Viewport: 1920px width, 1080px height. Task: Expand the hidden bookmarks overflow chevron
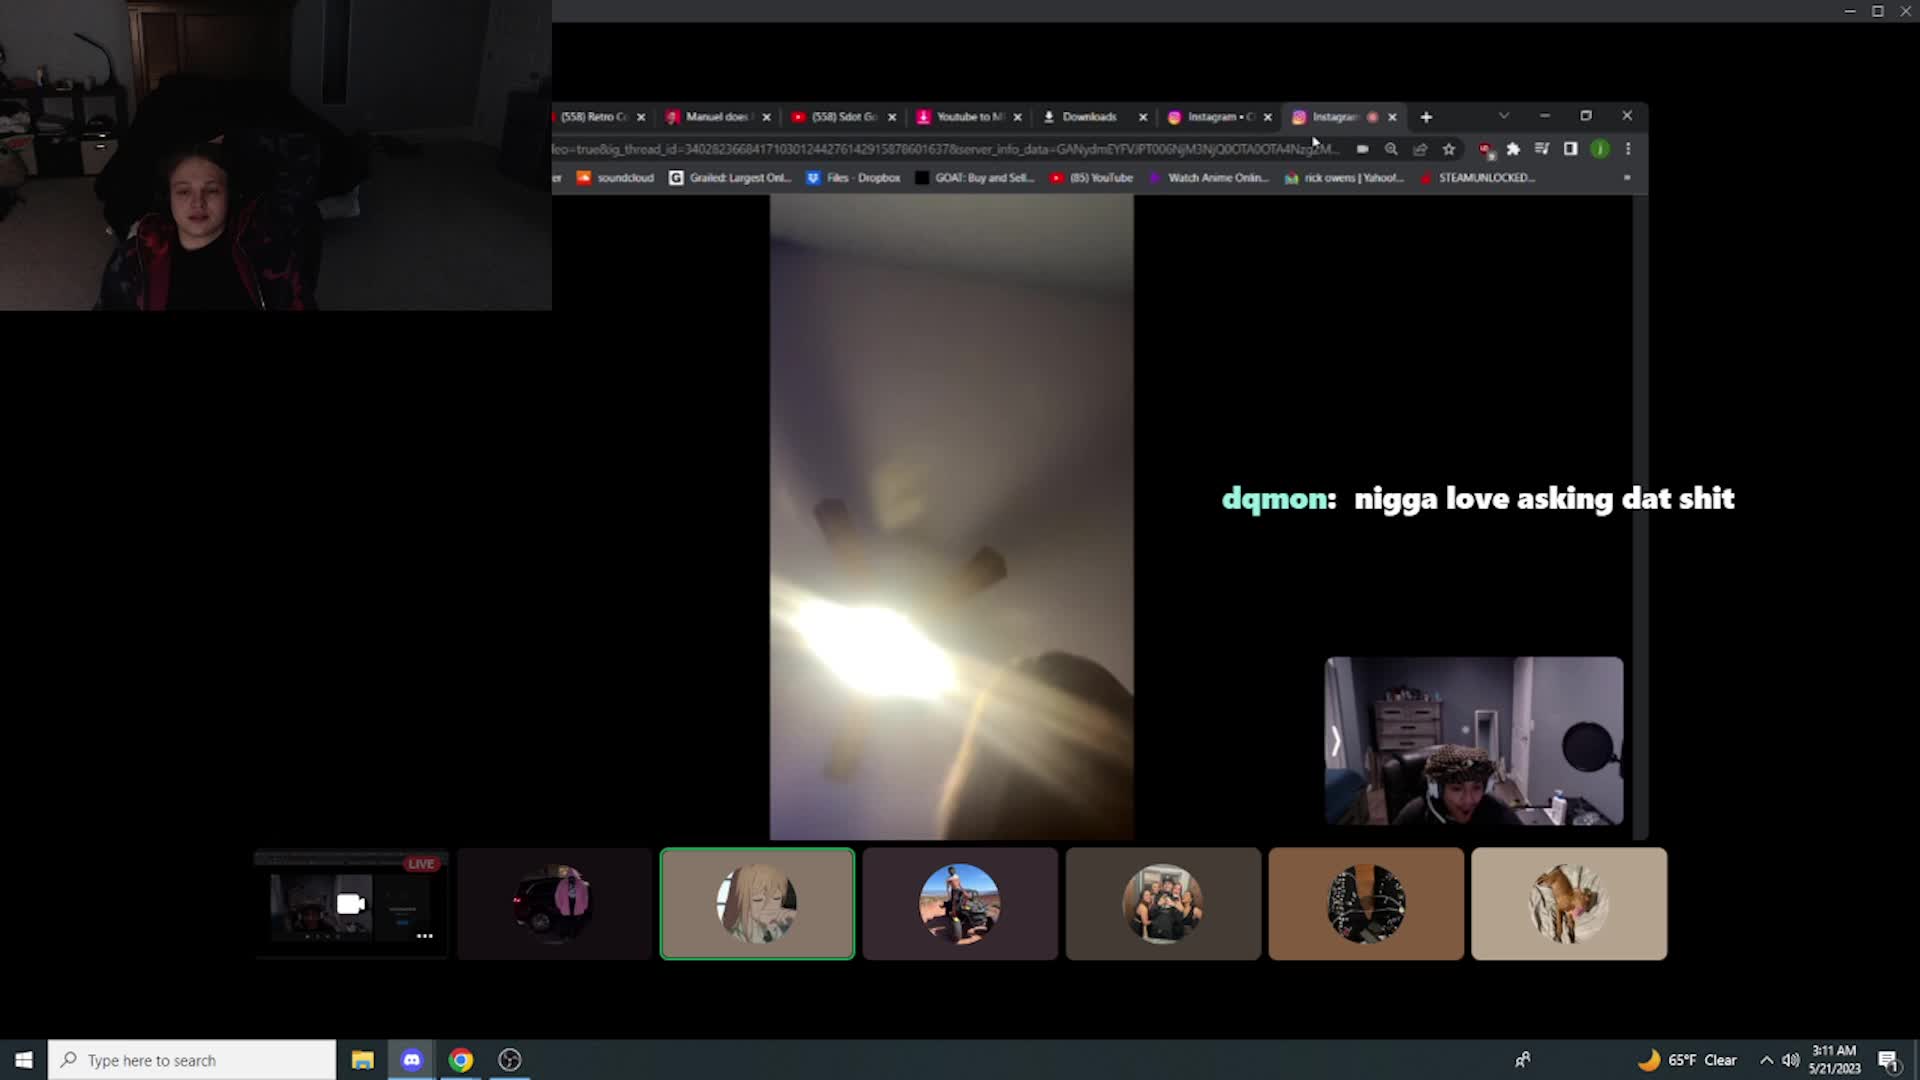(x=1627, y=178)
